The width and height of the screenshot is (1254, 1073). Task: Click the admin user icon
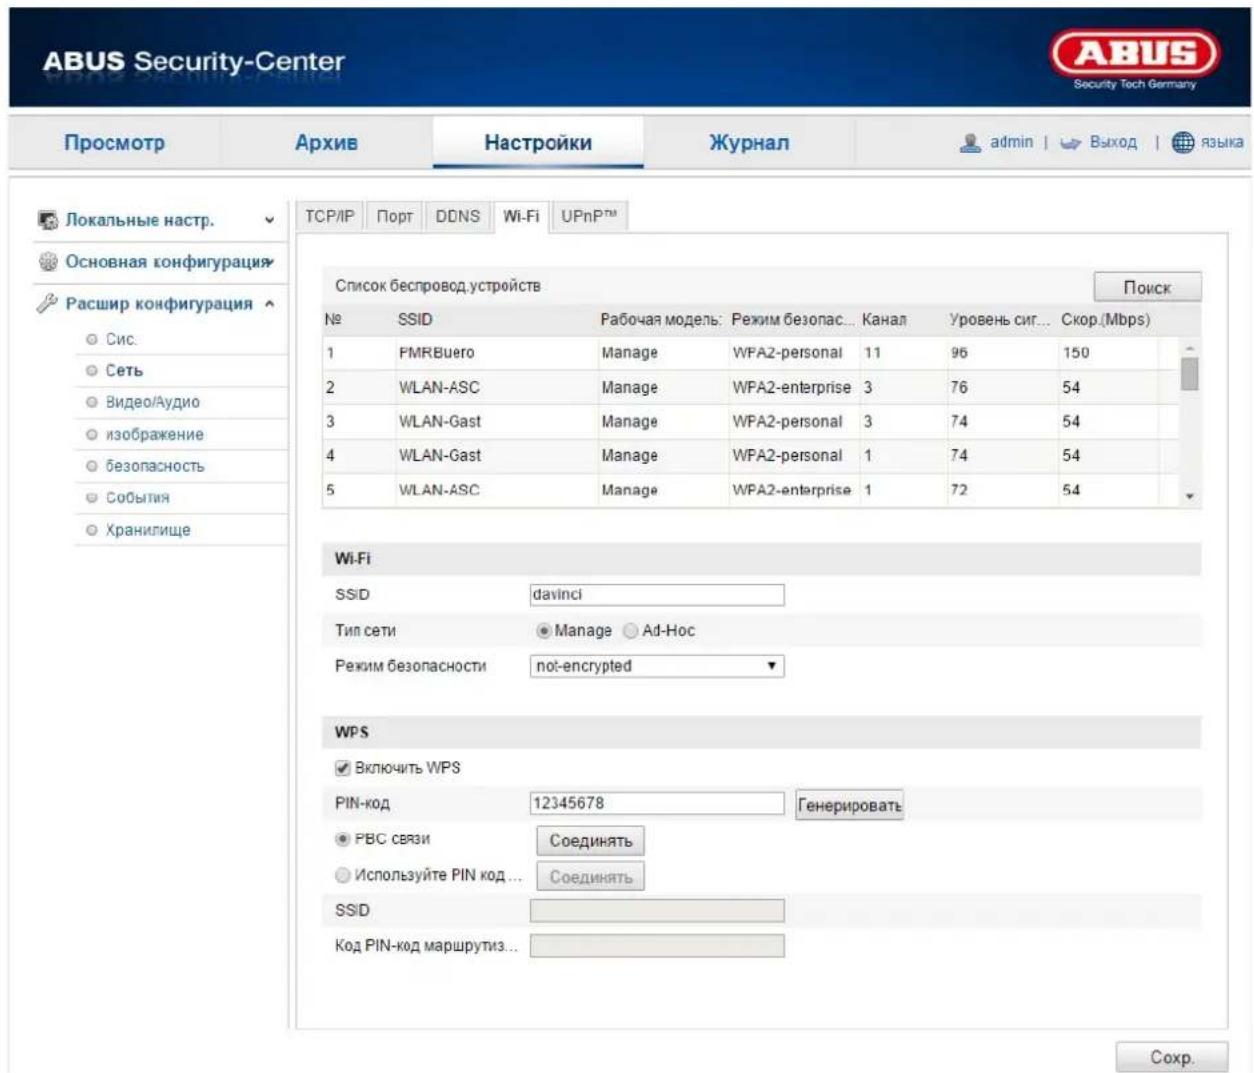(970, 143)
